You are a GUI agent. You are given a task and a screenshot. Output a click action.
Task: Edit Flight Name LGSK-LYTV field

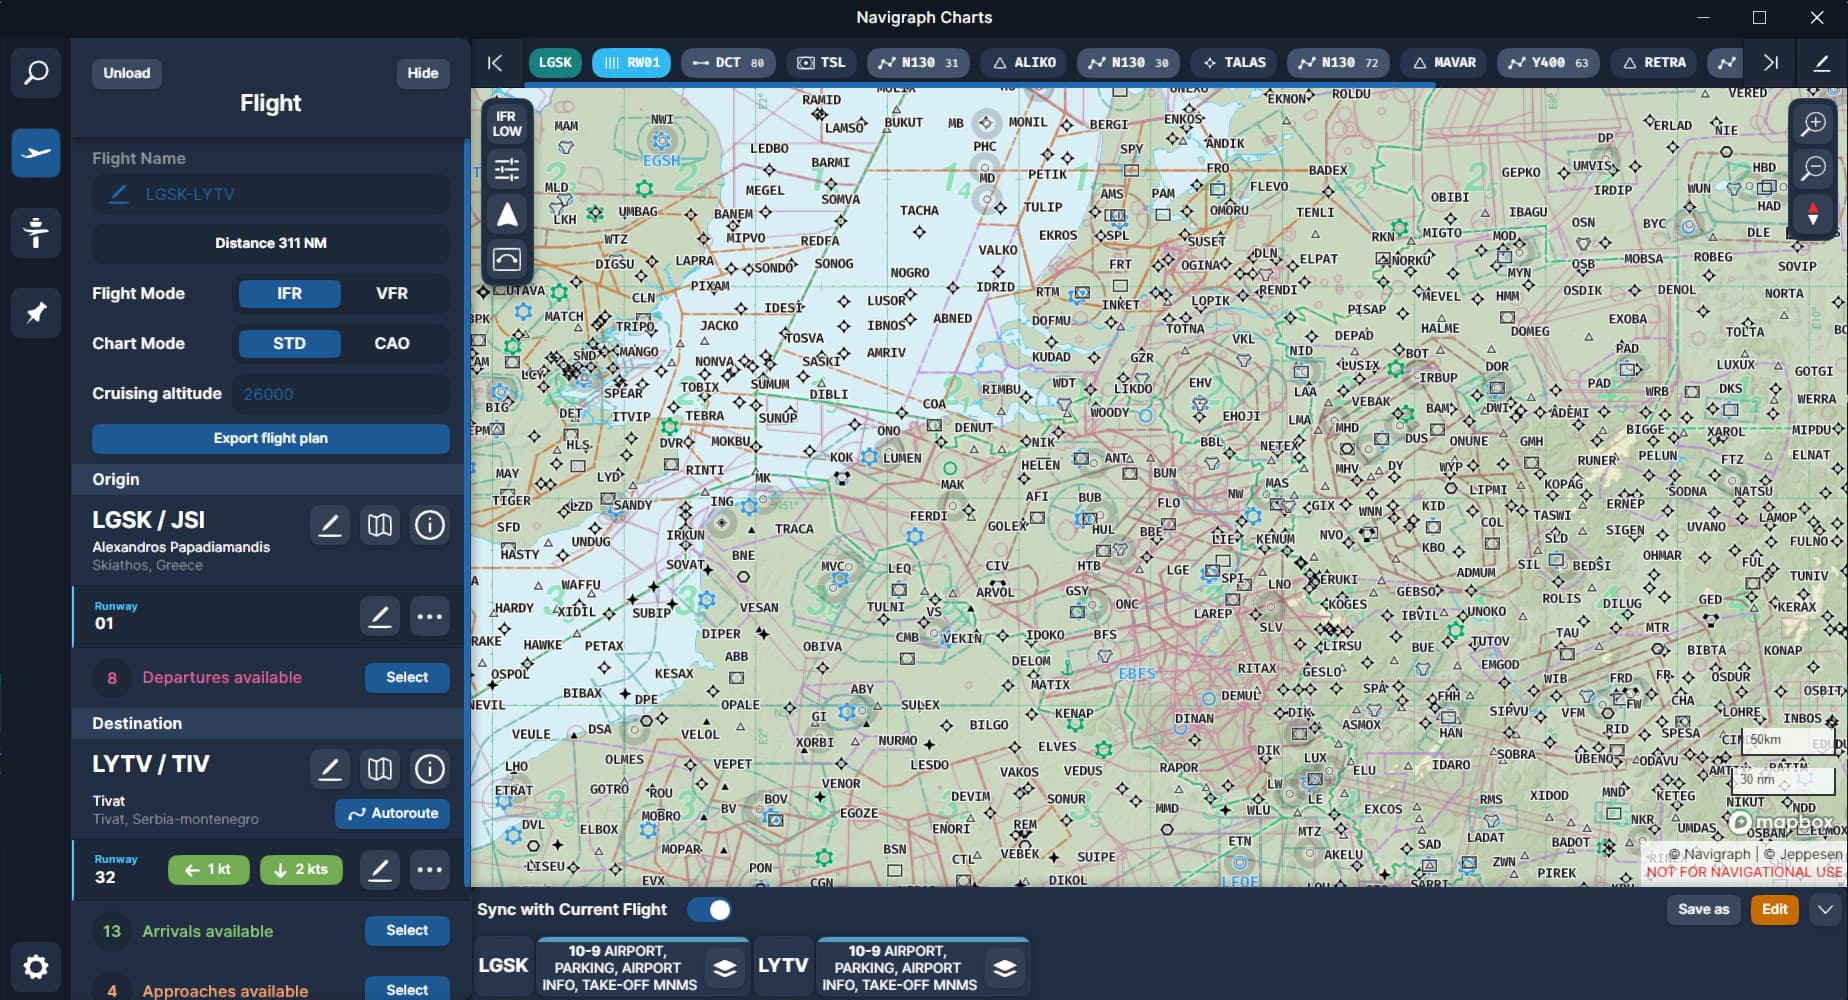click(x=271, y=194)
